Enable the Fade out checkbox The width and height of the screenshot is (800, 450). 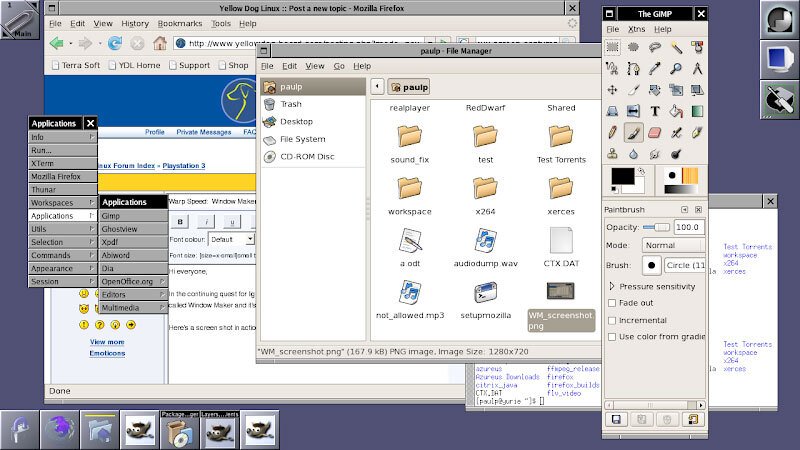(612, 303)
